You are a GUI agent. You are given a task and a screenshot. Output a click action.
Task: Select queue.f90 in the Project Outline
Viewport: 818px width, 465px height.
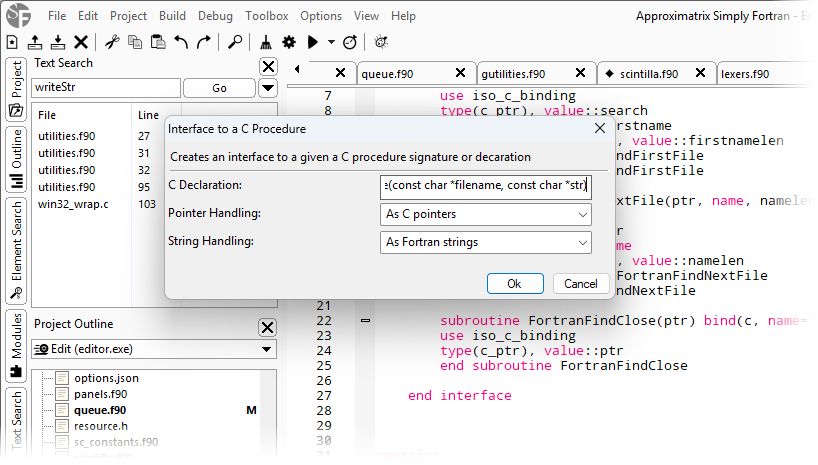[100, 410]
